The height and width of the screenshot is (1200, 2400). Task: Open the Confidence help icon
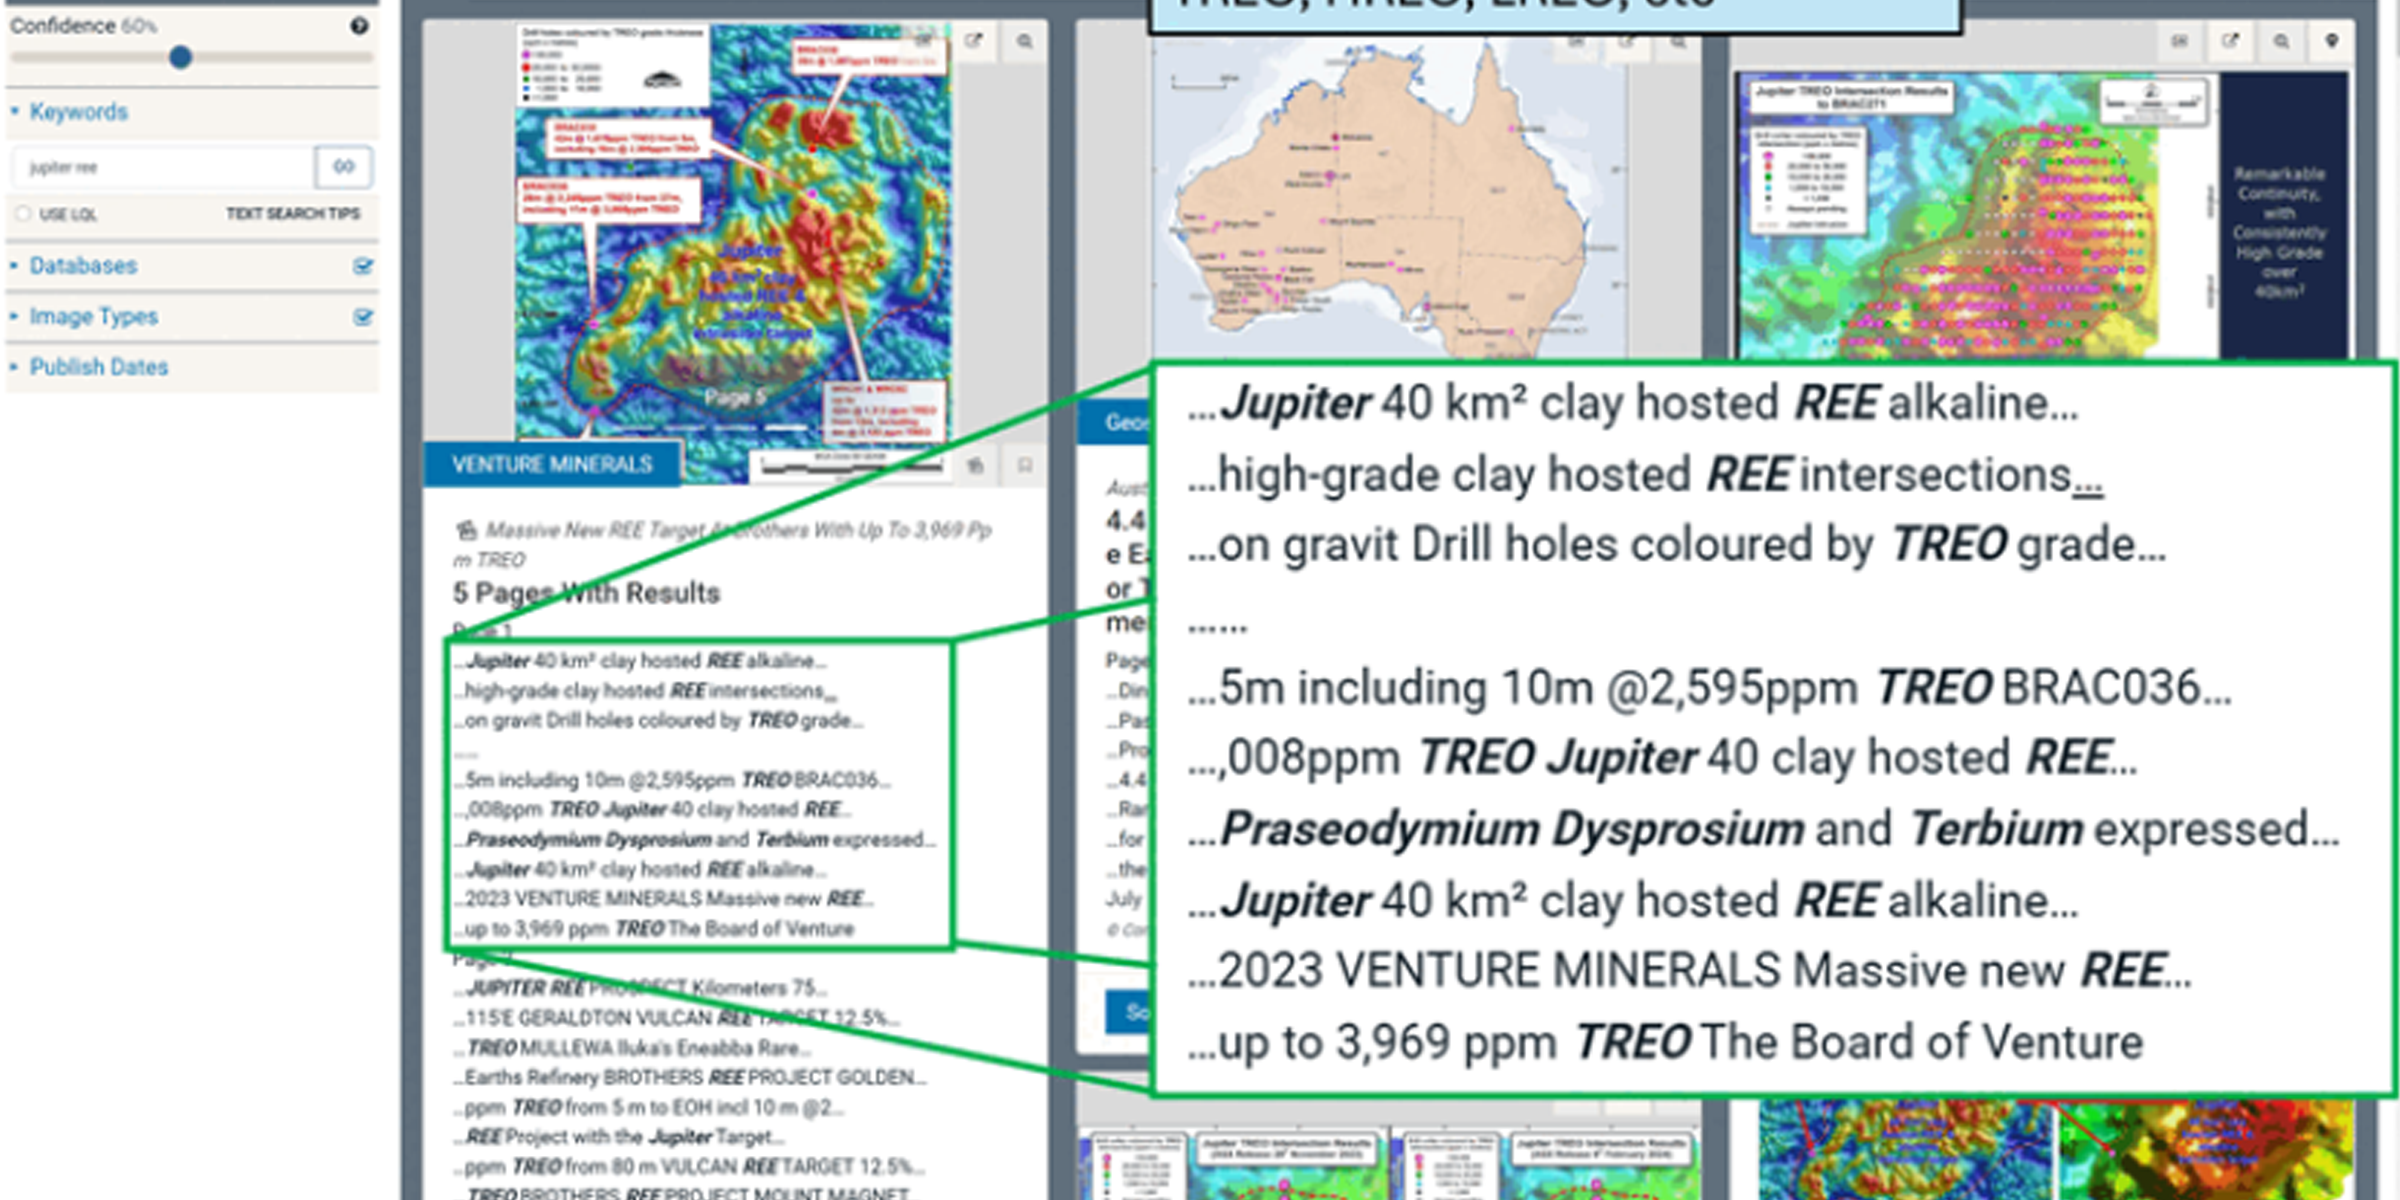pyautogui.click(x=359, y=26)
